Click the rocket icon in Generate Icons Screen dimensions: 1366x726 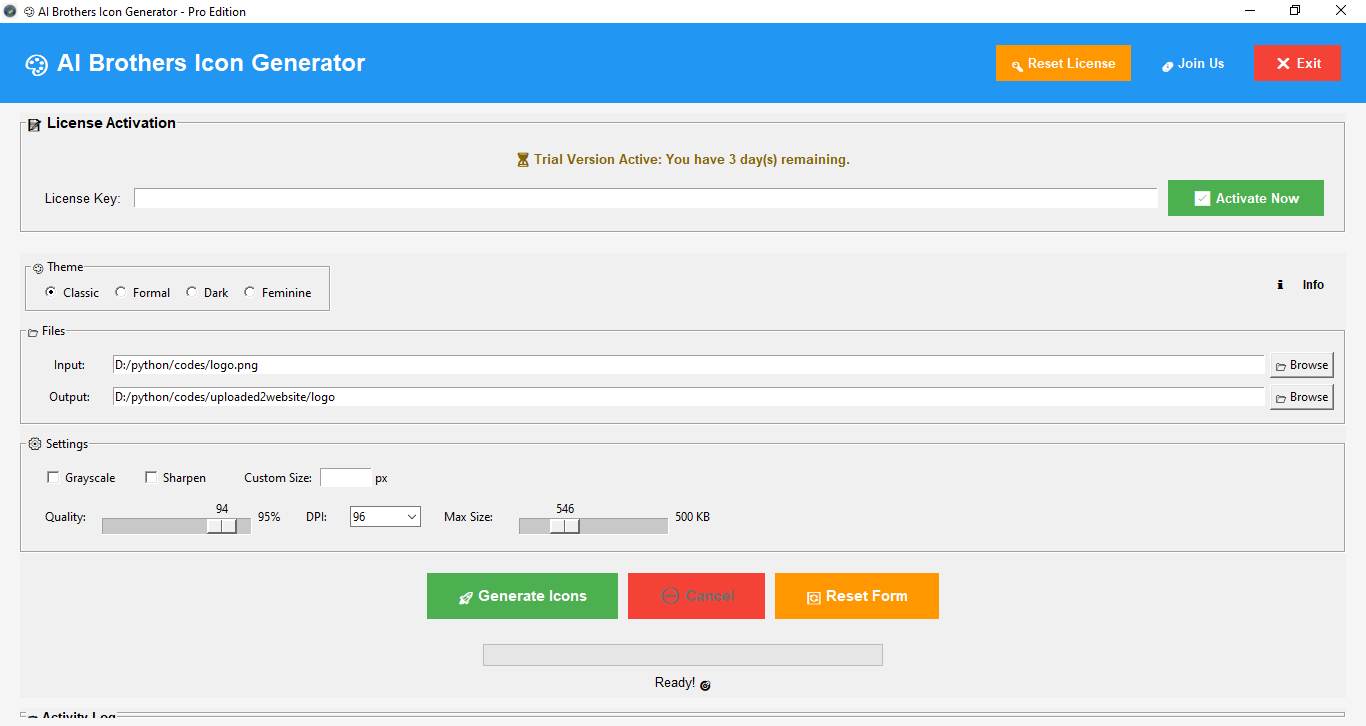(466, 597)
